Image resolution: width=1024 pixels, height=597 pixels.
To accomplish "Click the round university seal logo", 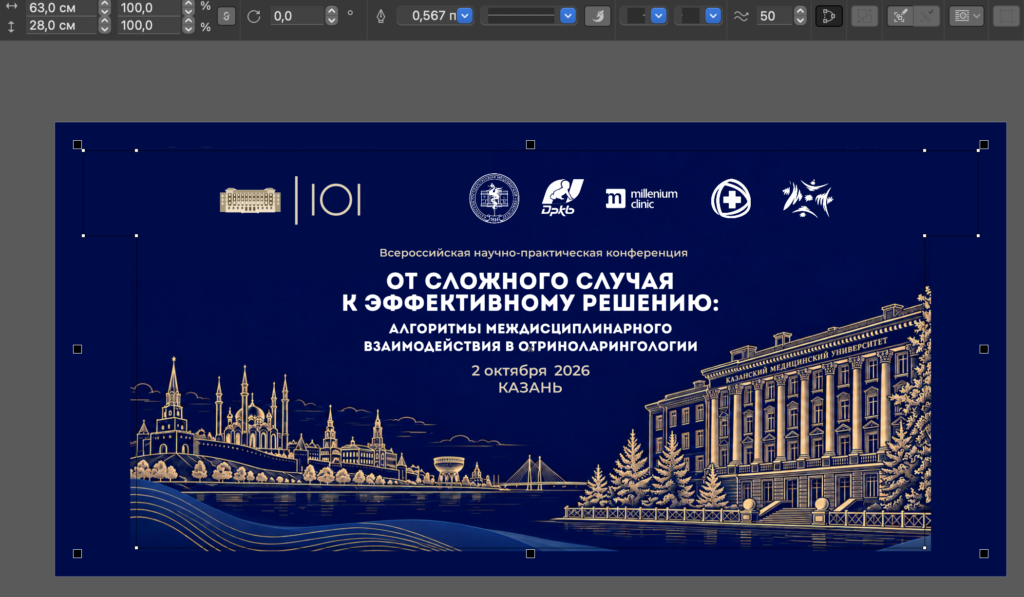I will click(x=494, y=198).
